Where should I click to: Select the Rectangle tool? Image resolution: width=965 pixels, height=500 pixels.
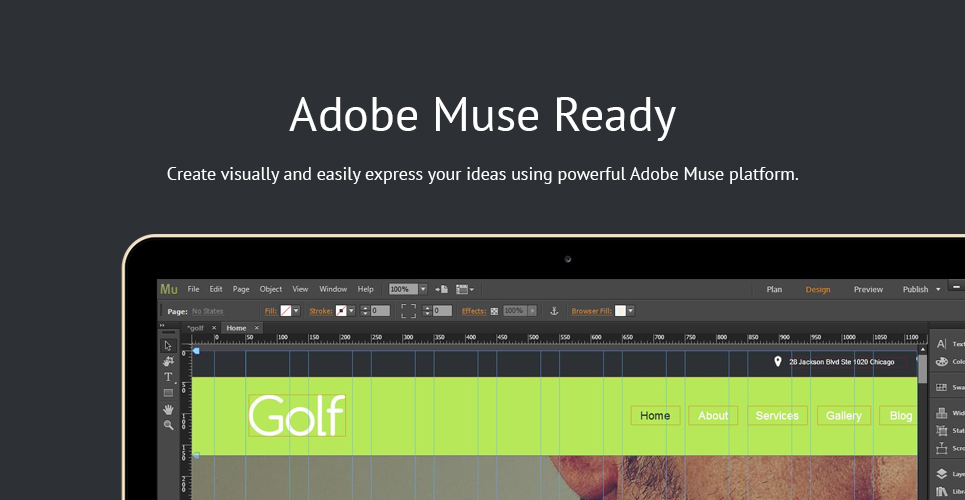pos(168,393)
